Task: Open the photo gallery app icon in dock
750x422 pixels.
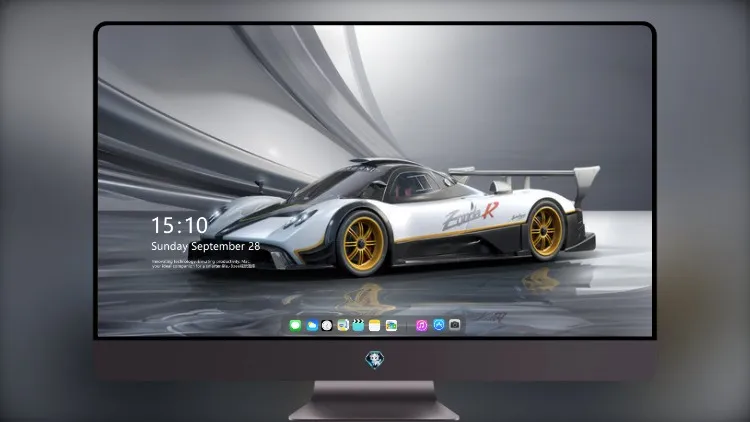Action: [391, 326]
